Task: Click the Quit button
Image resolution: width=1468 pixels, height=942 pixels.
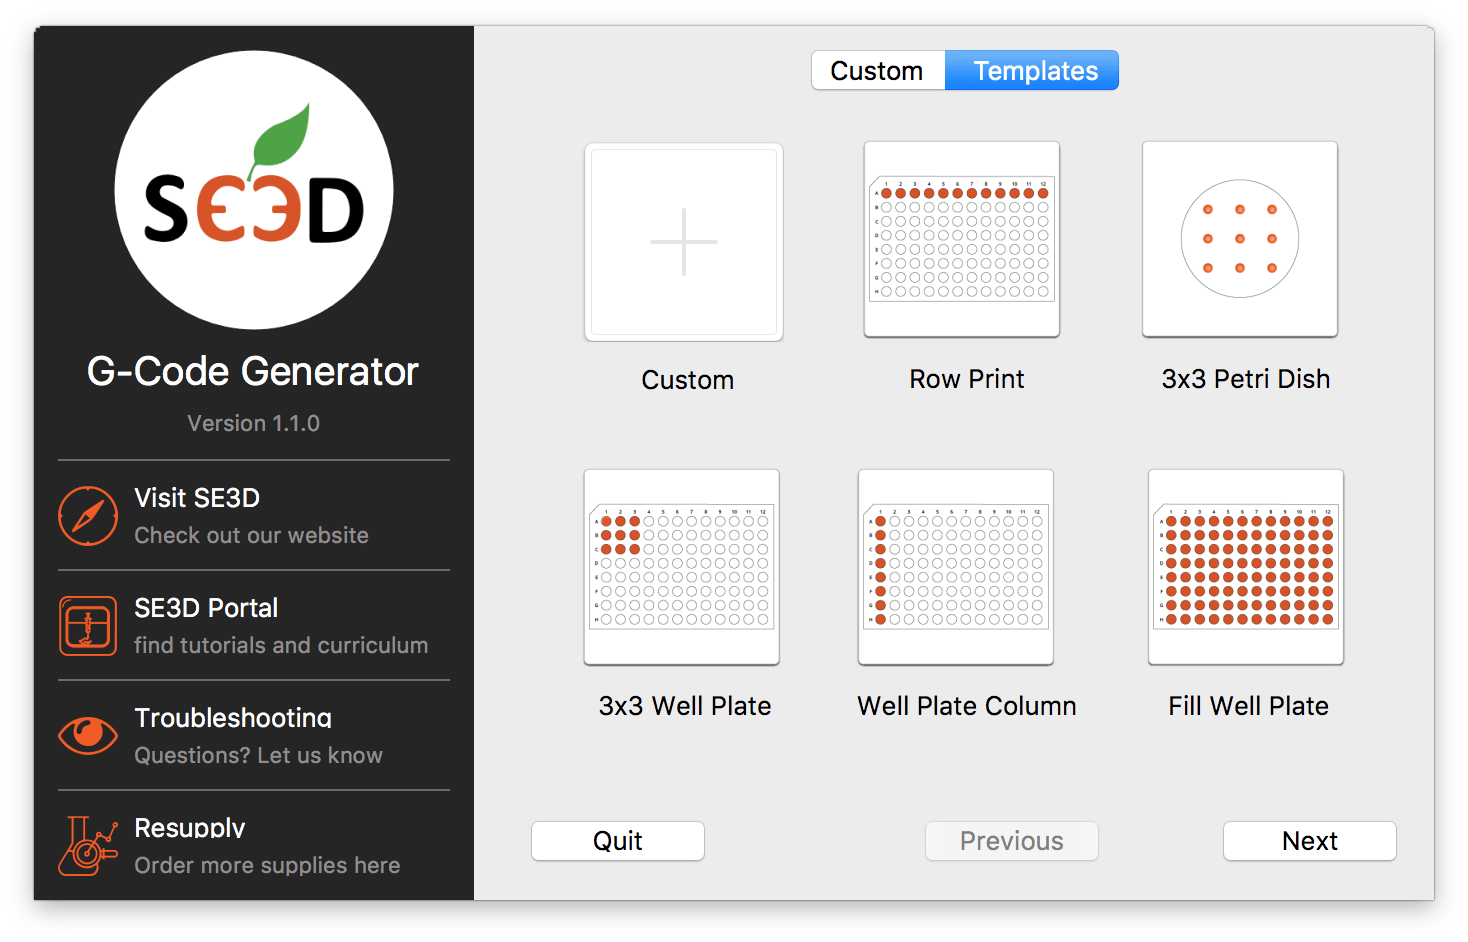Action: (617, 841)
